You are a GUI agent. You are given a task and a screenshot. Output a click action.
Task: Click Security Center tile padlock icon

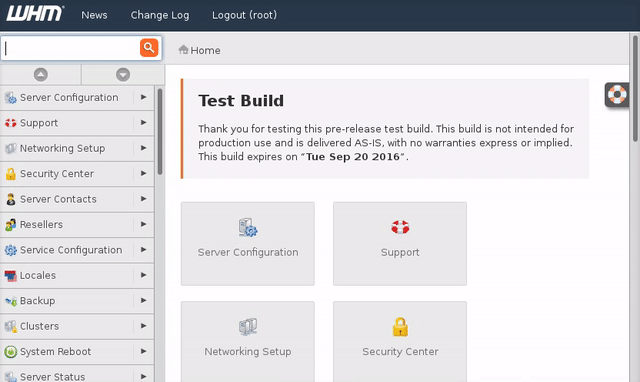point(400,327)
